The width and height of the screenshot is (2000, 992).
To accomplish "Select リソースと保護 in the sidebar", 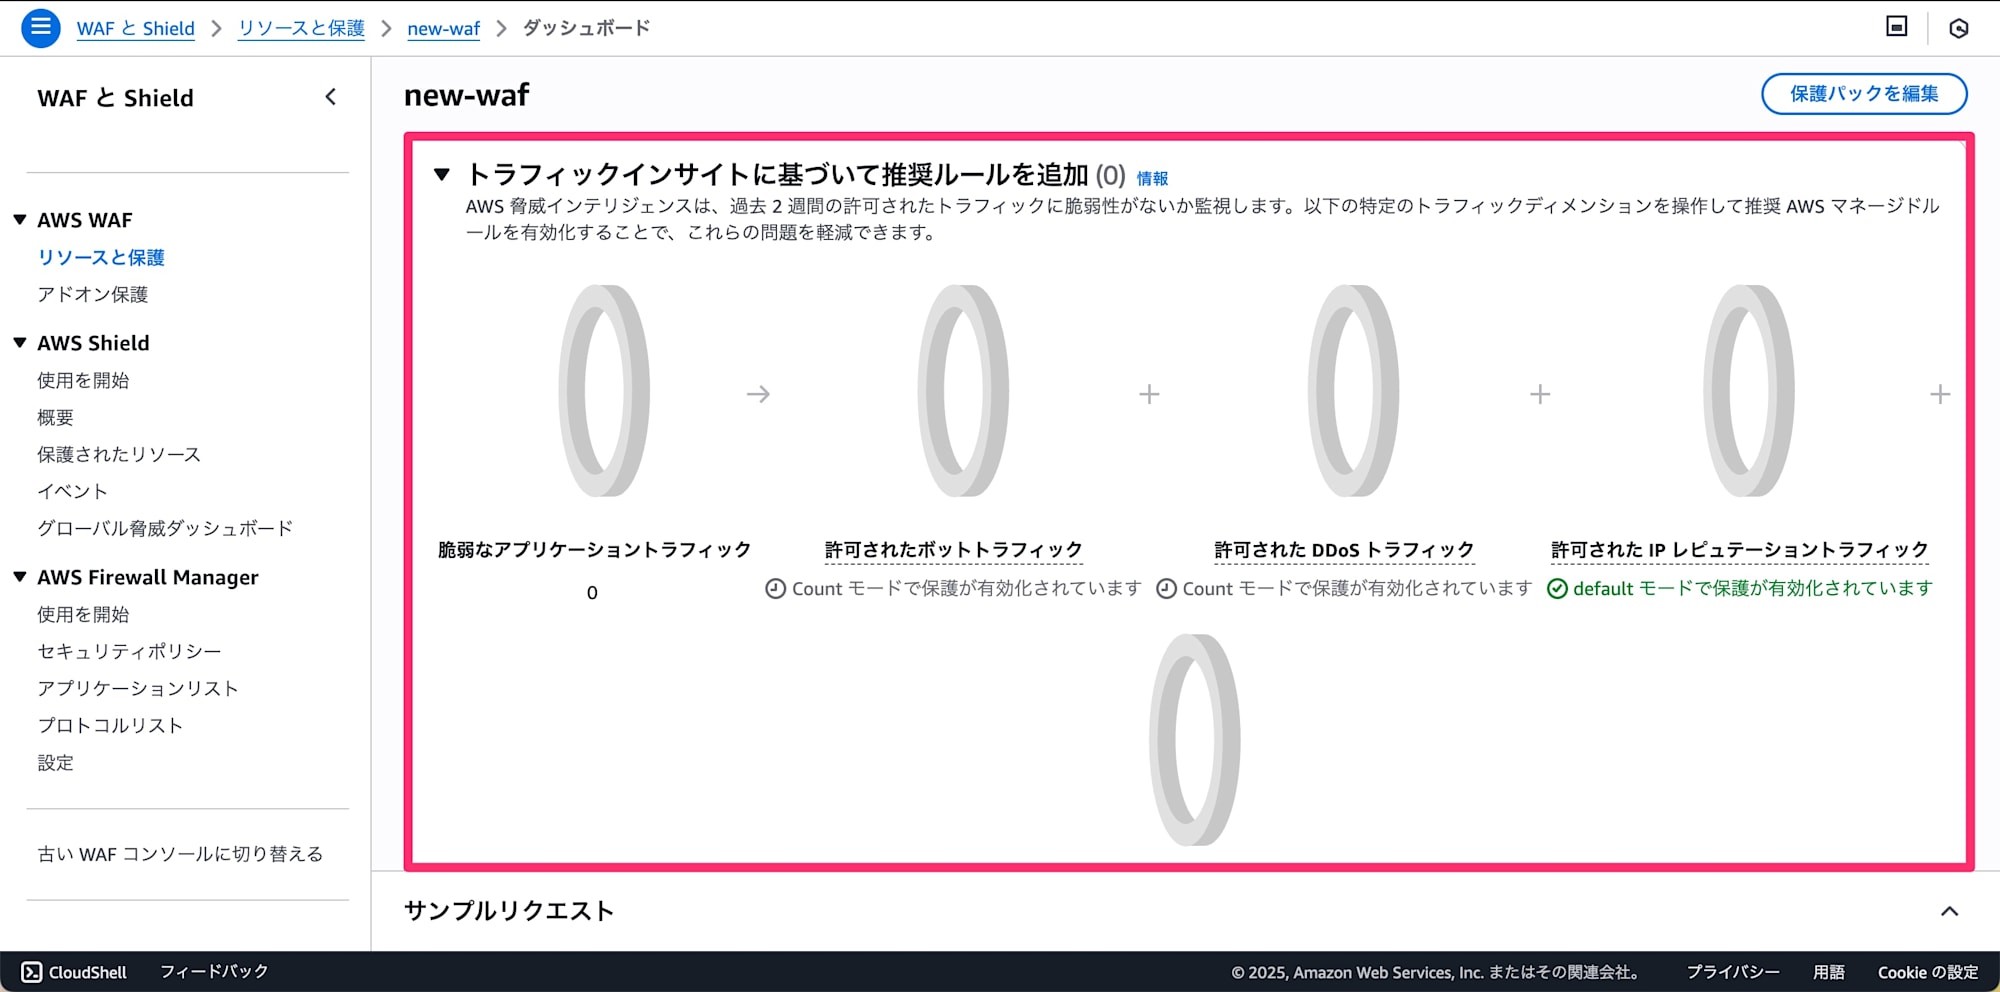I will pos(101,257).
